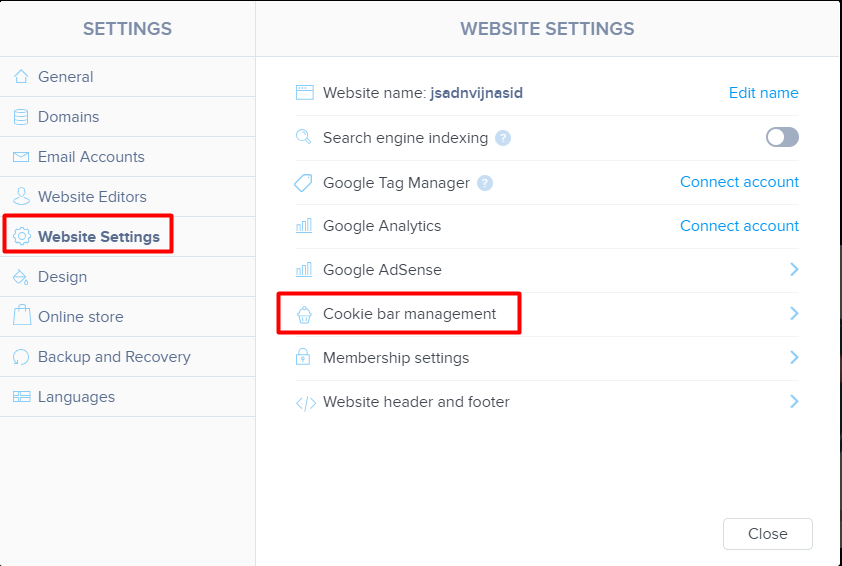842x566 pixels.
Task: Click the Google Analytics bar chart icon
Action: [x=304, y=226]
